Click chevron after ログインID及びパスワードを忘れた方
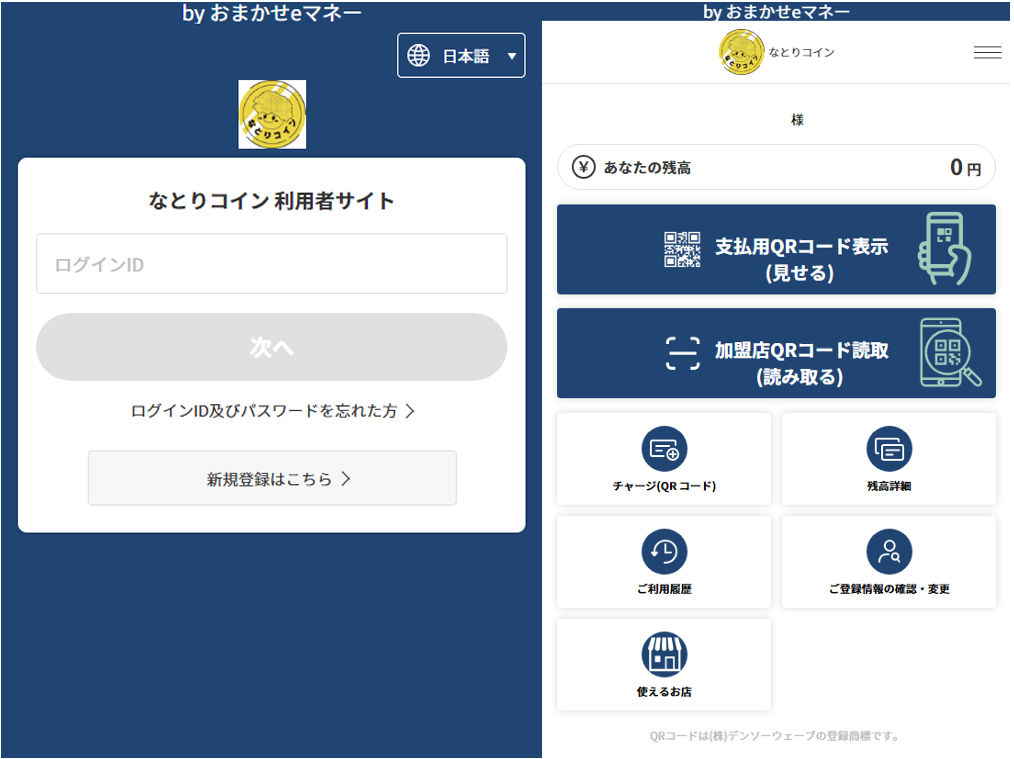 tap(410, 411)
